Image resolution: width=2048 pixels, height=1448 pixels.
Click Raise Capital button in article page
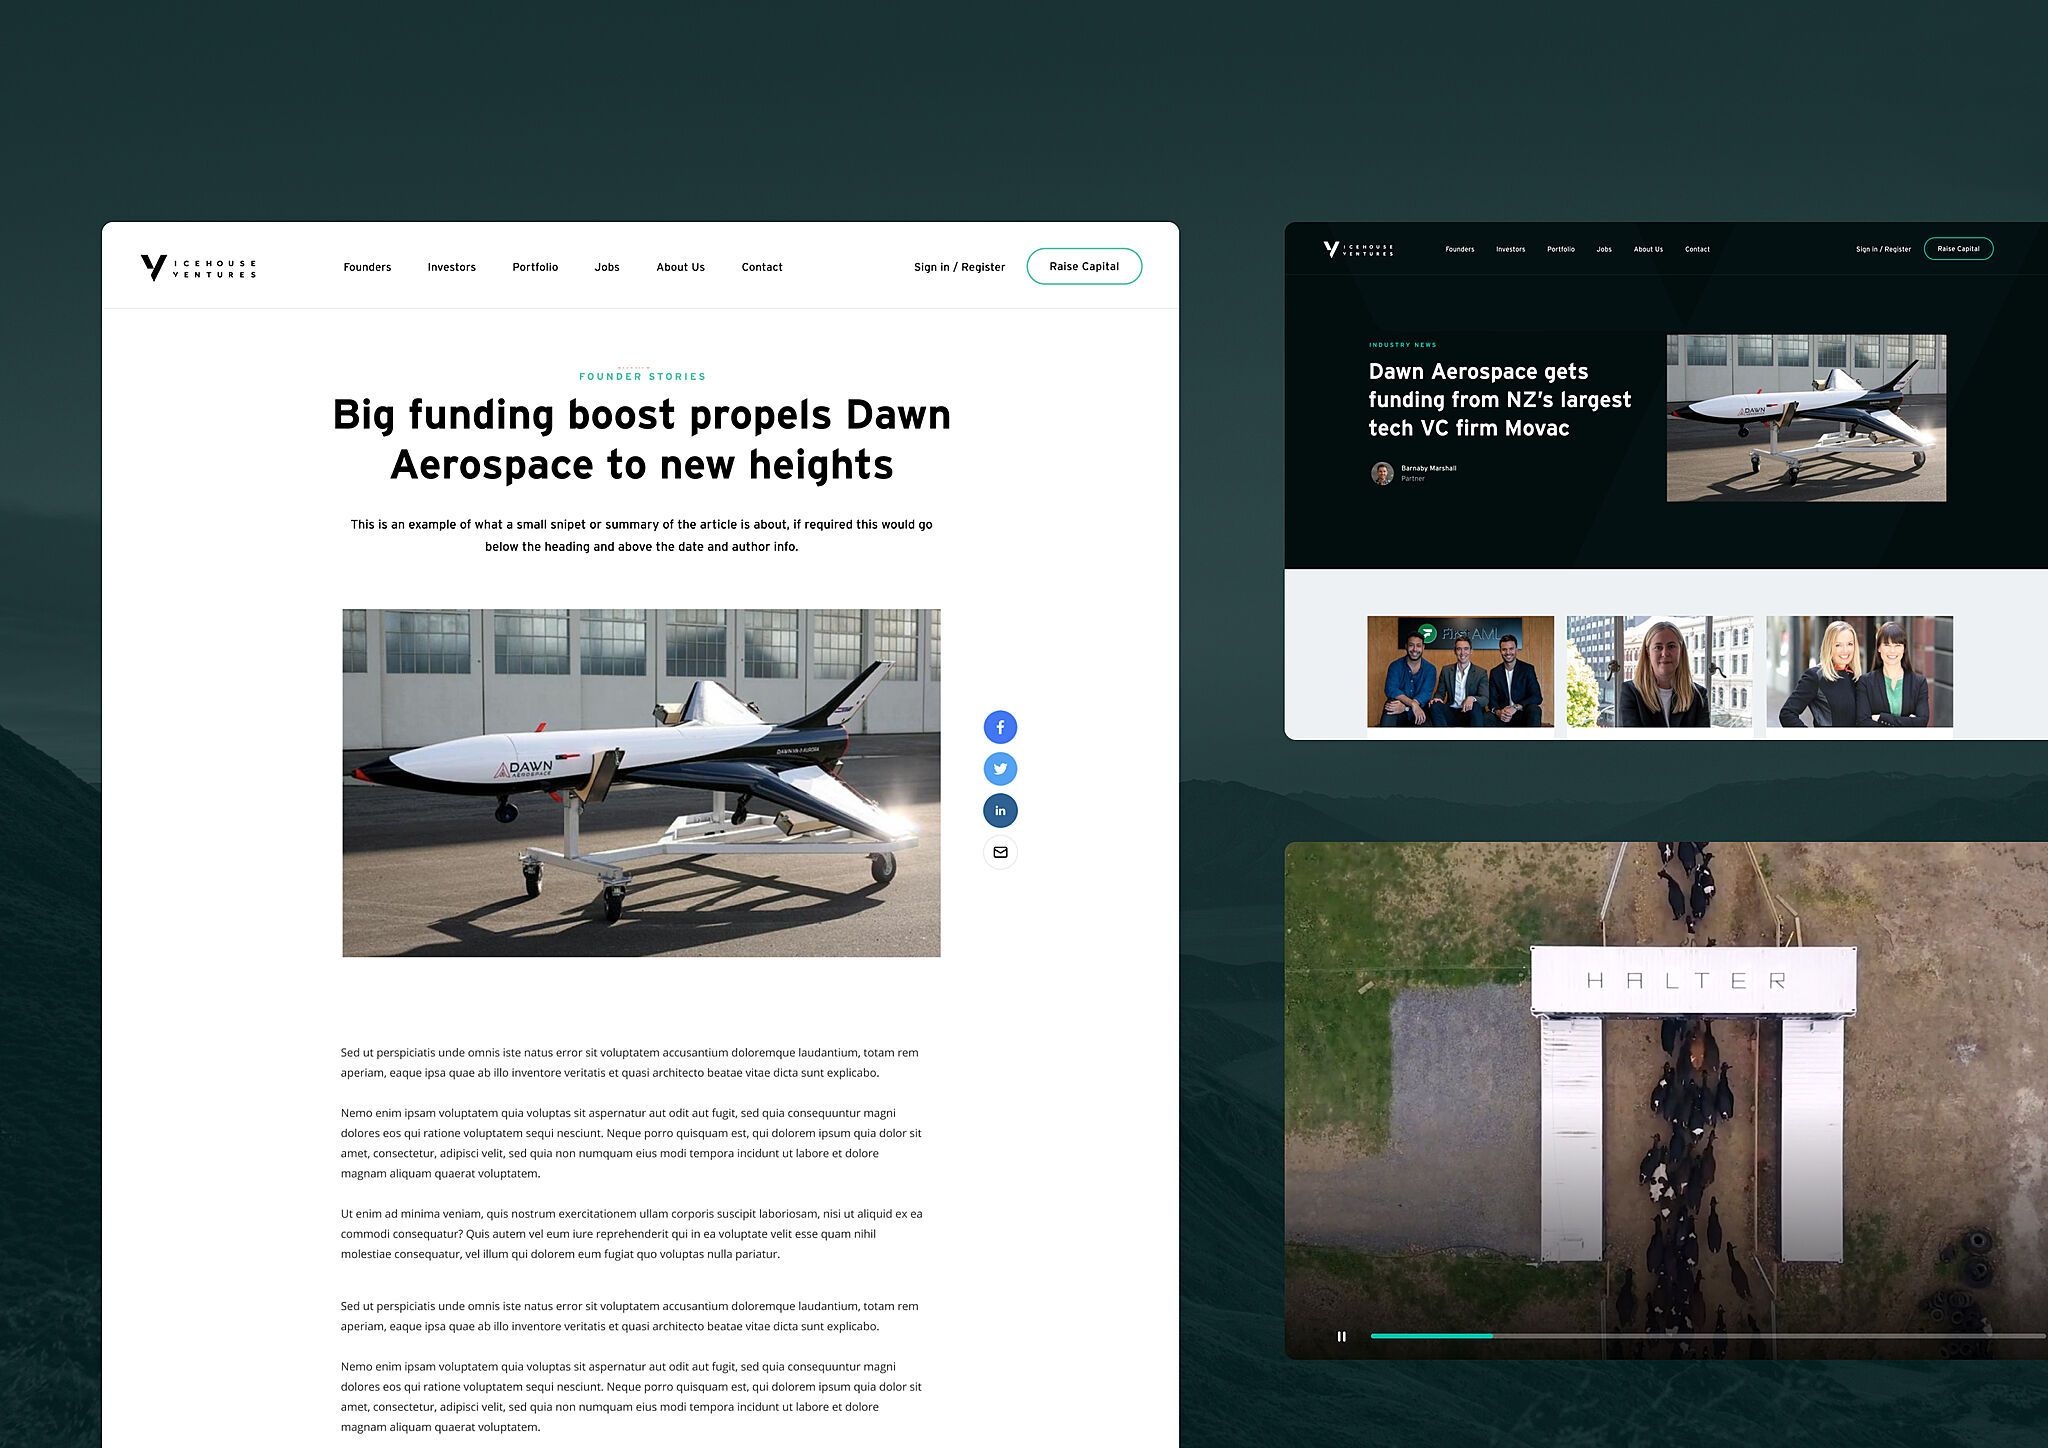1084,266
